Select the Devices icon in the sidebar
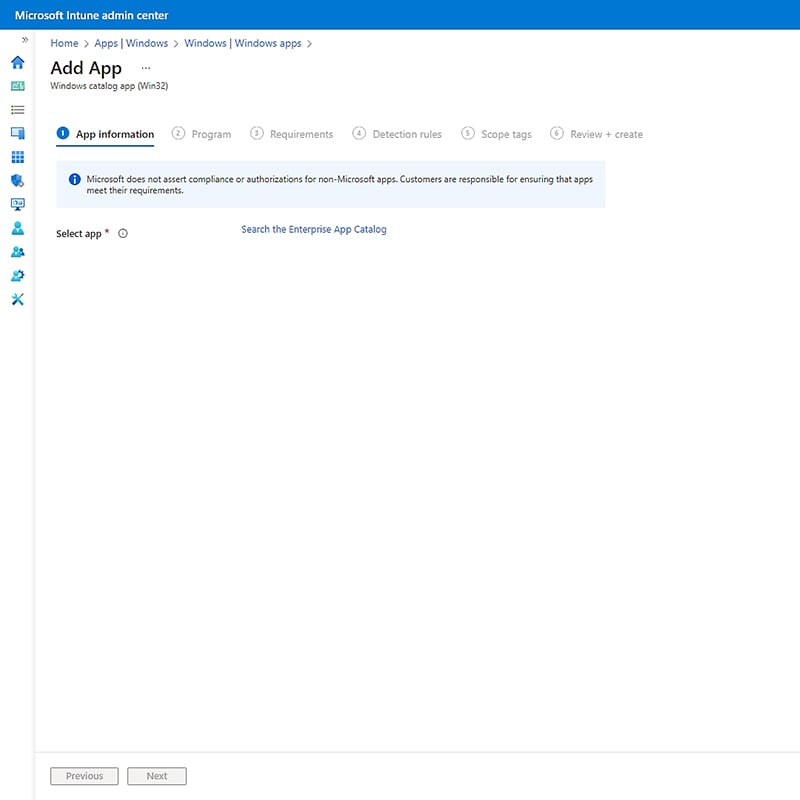This screenshot has width=800, height=800. click(x=17, y=133)
